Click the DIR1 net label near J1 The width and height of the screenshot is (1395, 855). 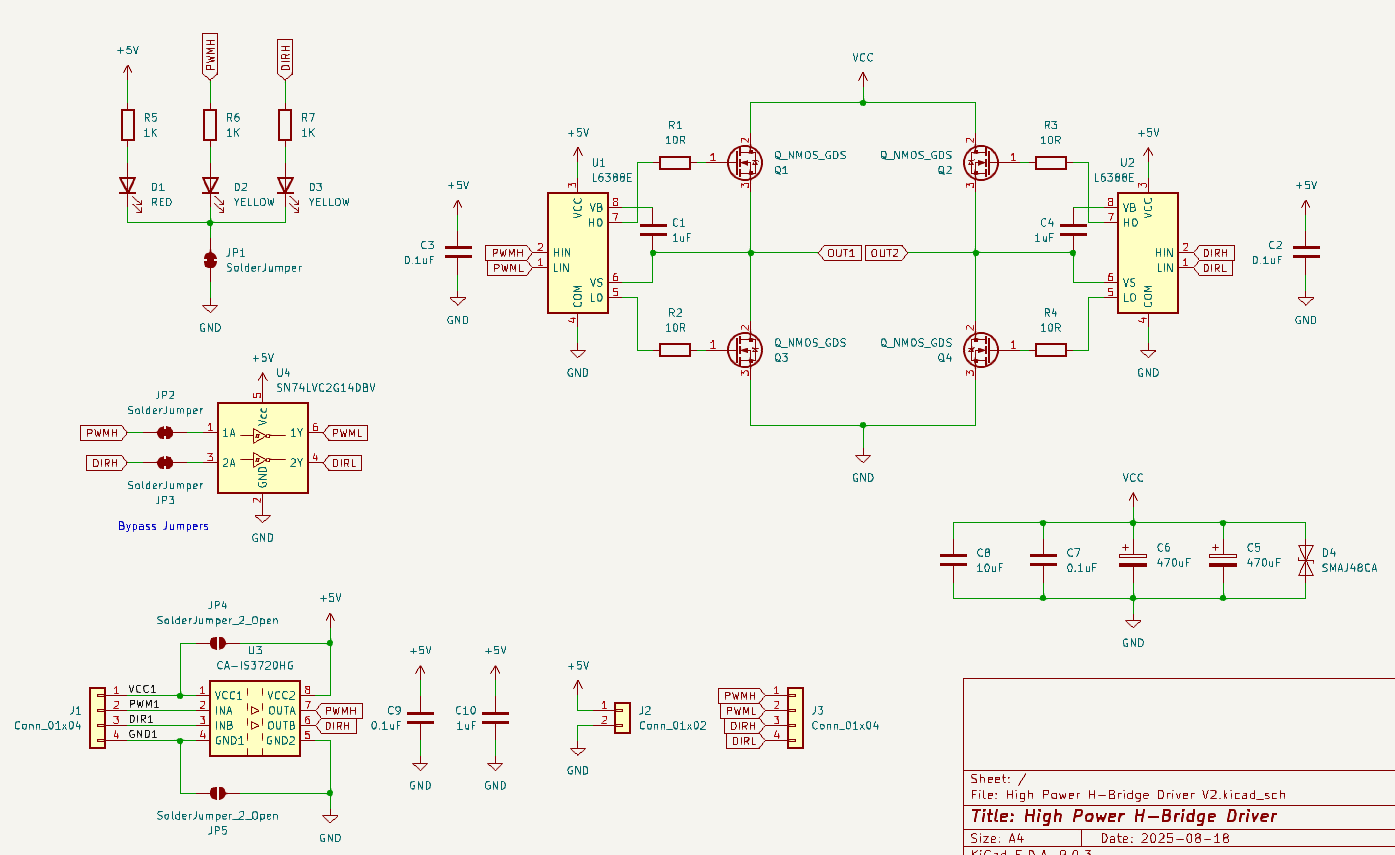(x=141, y=719)
